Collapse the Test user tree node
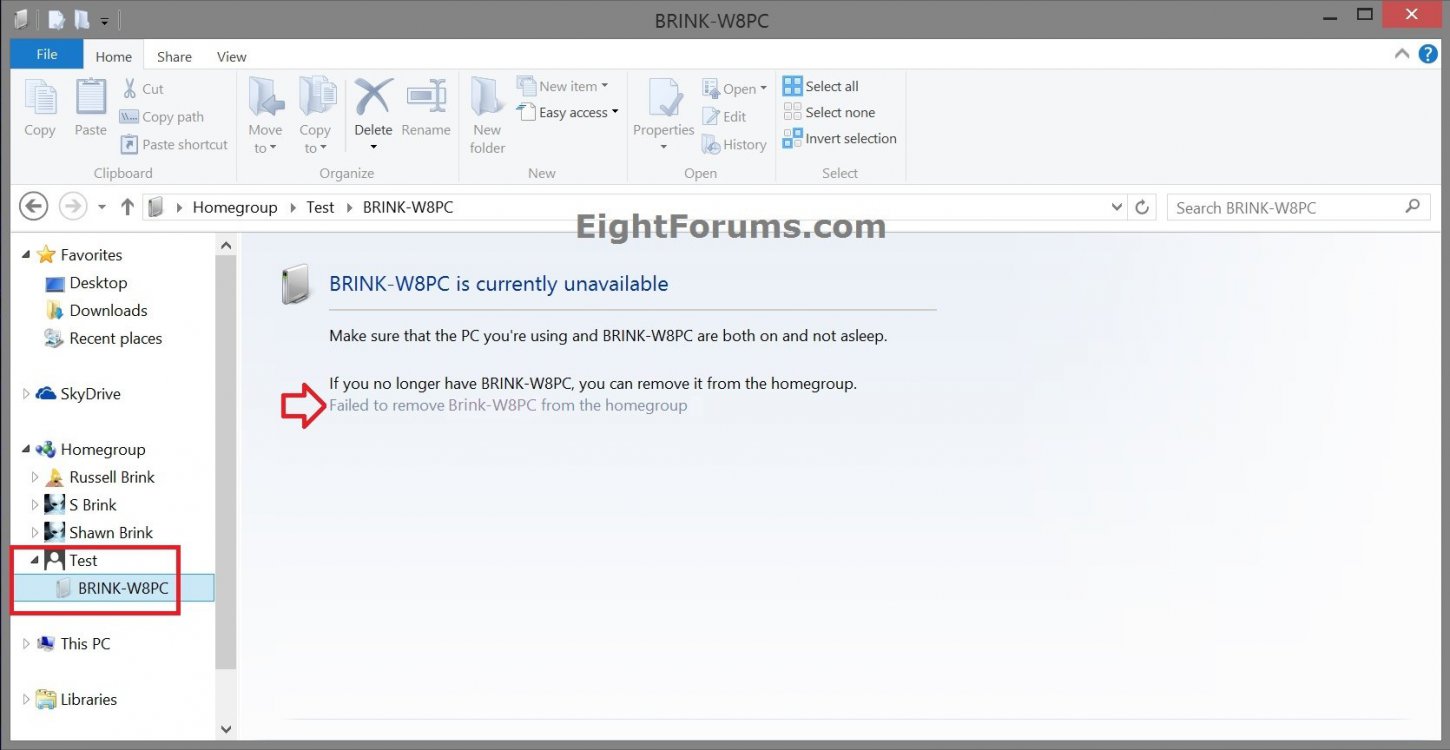This screenshot has width=1450, height=750. click(35, 560)
